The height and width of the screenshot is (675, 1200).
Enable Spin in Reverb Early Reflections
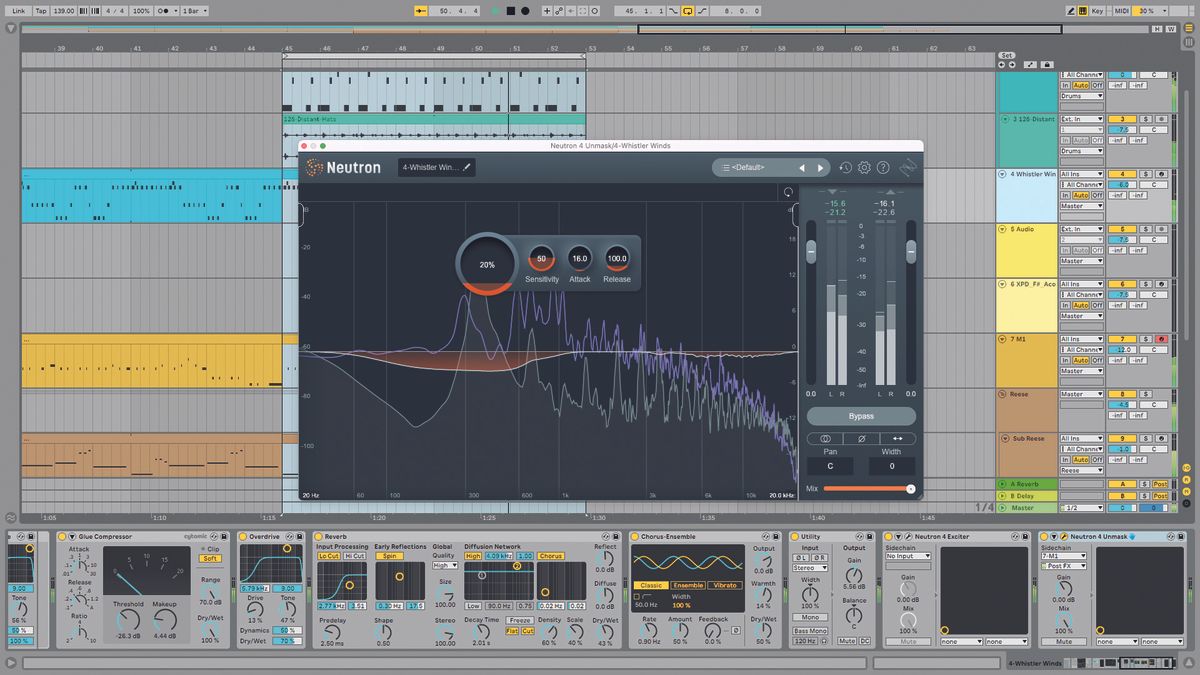[x=389, y=555]
